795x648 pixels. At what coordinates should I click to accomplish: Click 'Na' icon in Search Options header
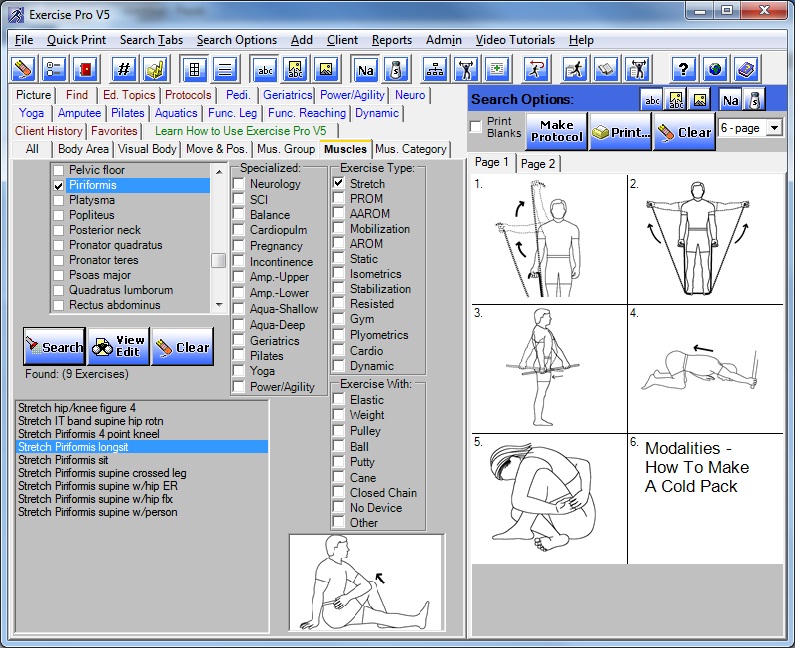point(730,100)
